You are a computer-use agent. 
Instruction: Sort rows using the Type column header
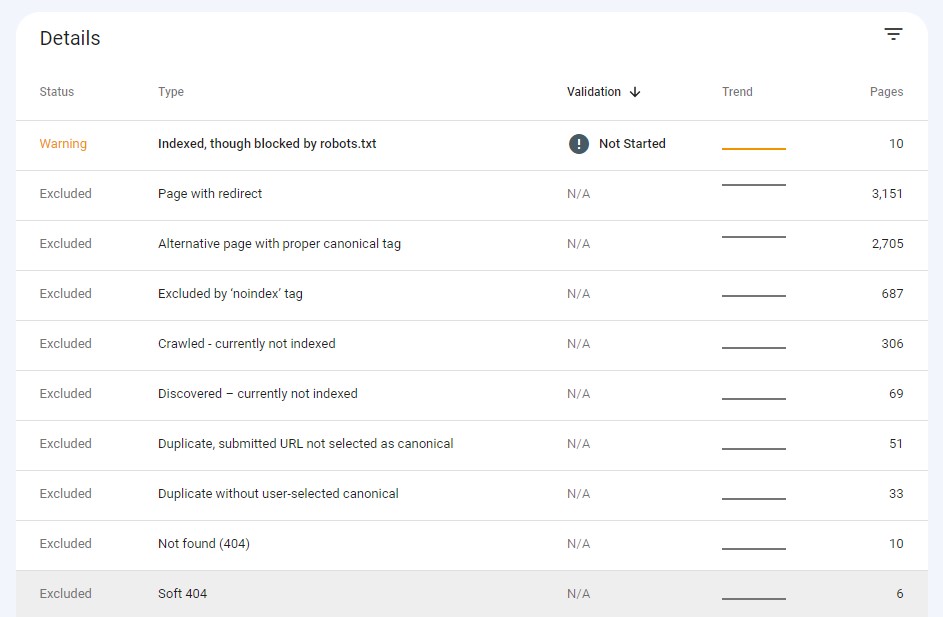pyautogui.click(x=171, y=91)
